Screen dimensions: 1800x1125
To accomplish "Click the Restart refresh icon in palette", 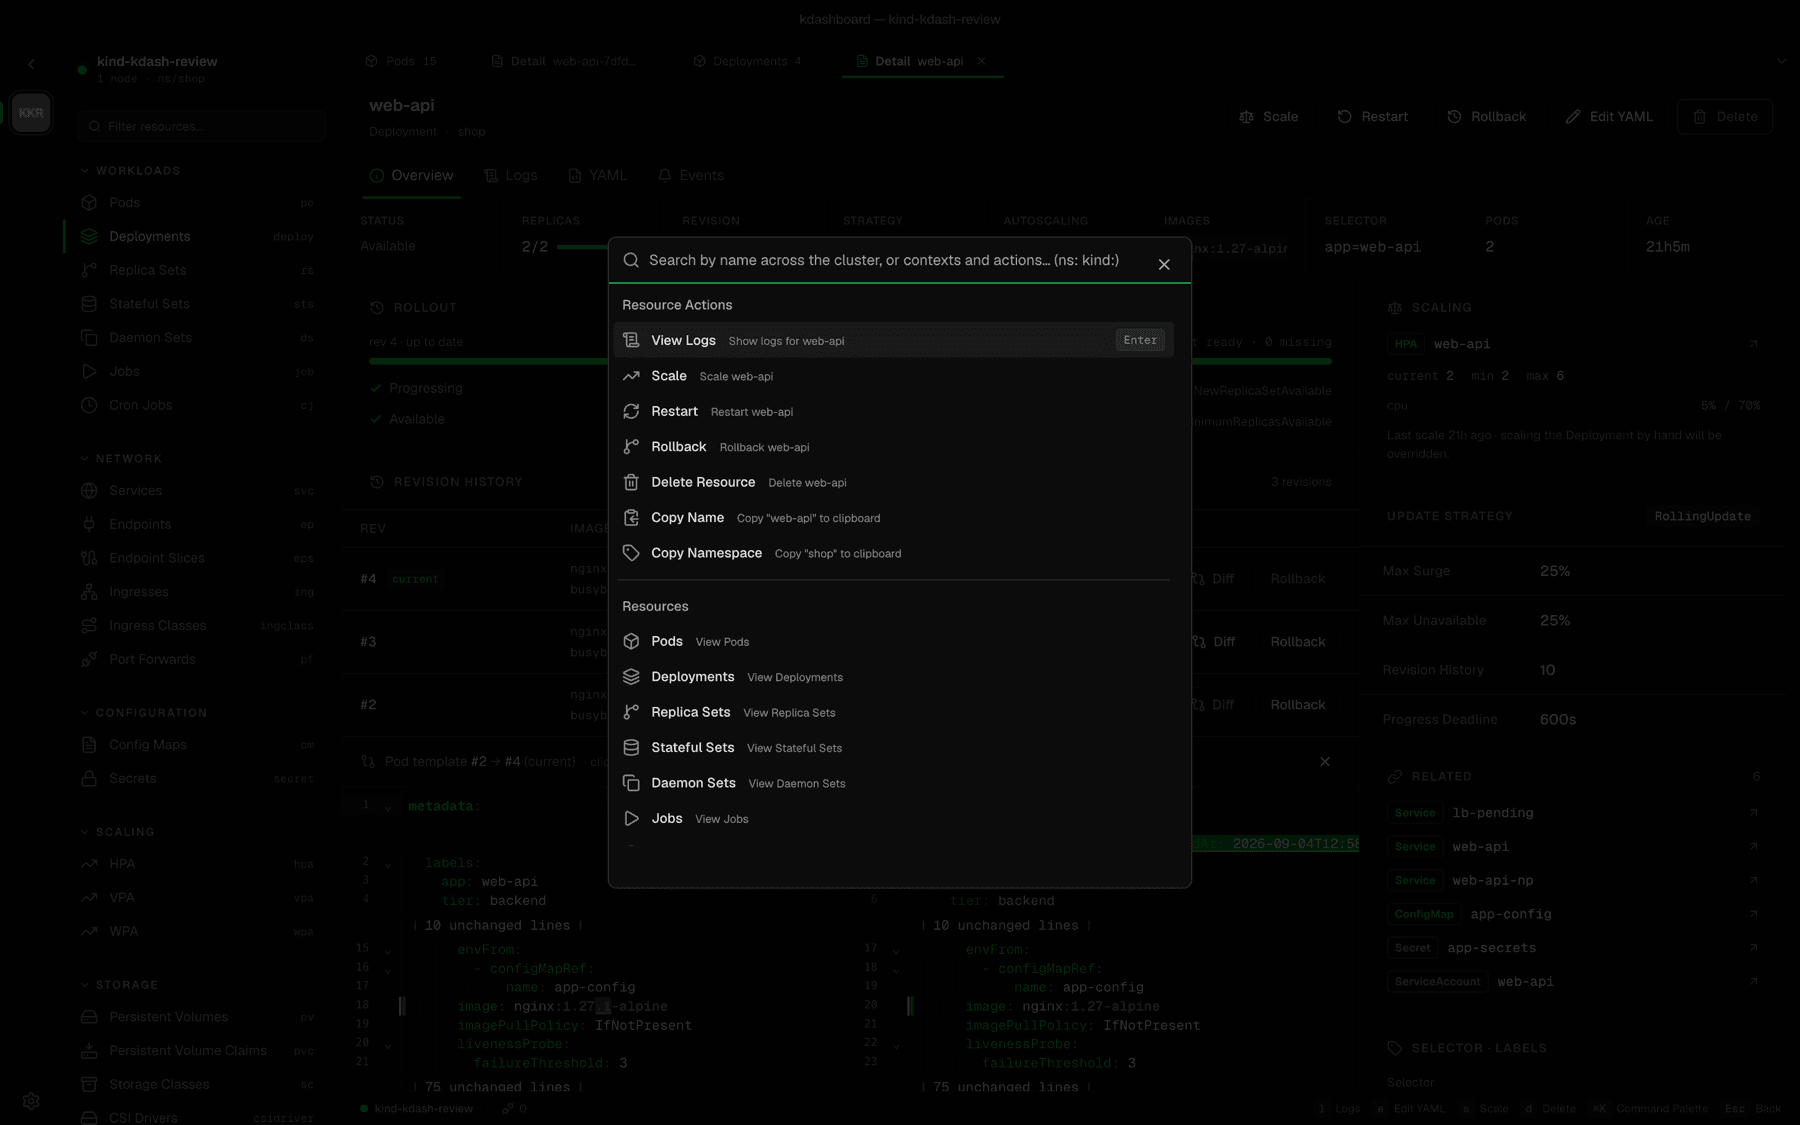I will pyautogui.click(x=631, y=411).
